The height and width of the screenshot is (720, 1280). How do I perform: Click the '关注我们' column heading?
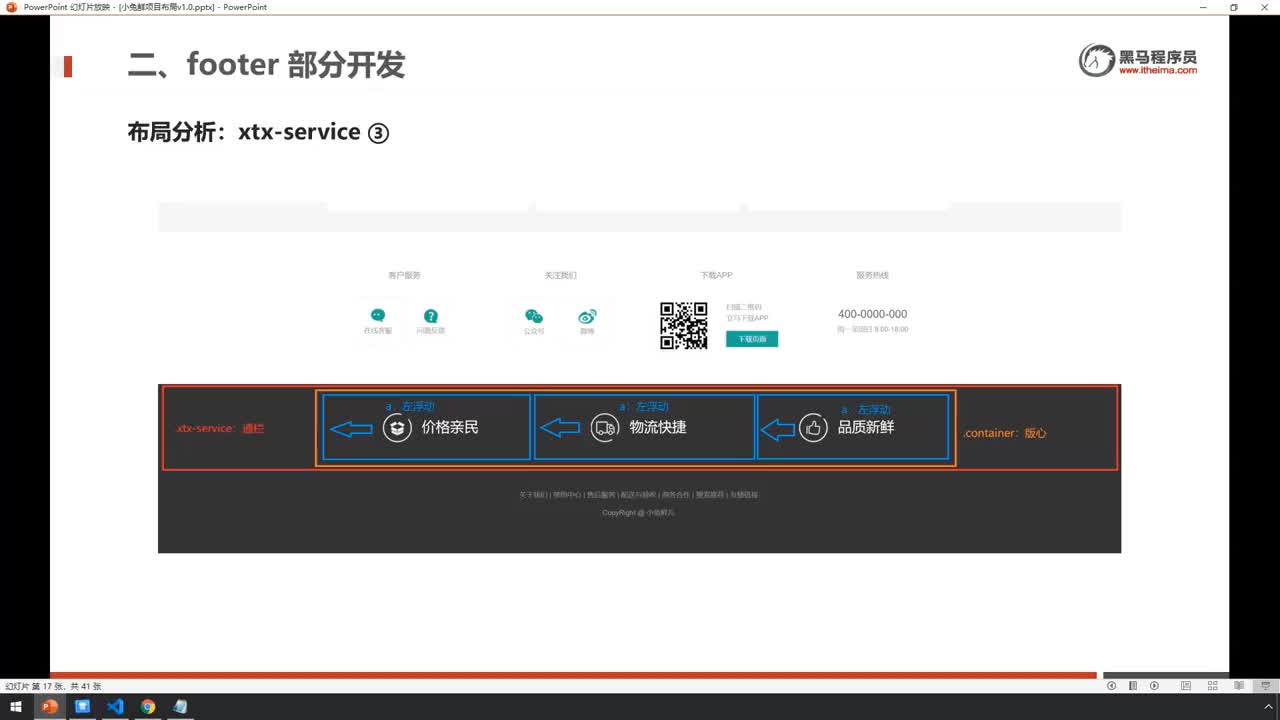tap(560, 275)
